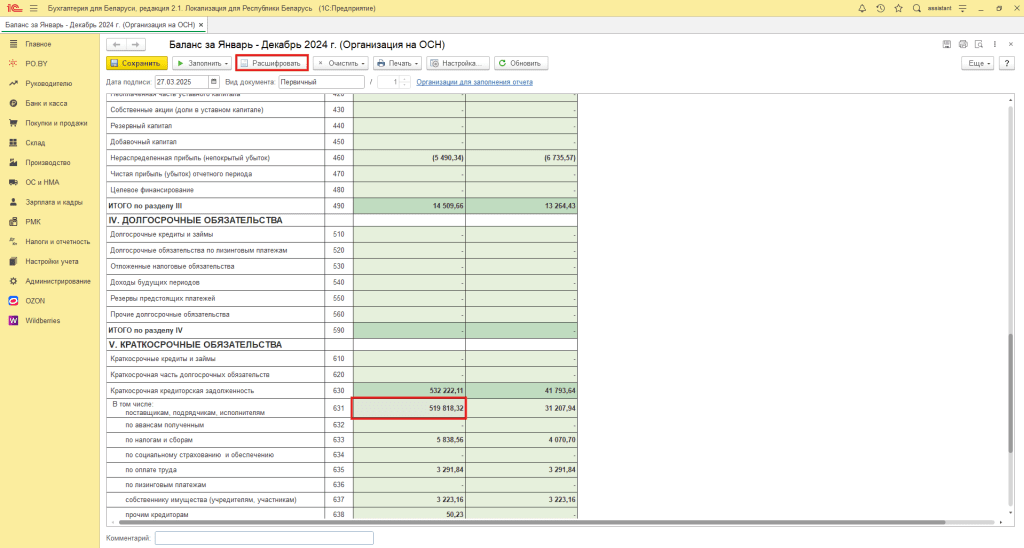Click the row label Долгосрочные кредиты и займы

point(161,234)
